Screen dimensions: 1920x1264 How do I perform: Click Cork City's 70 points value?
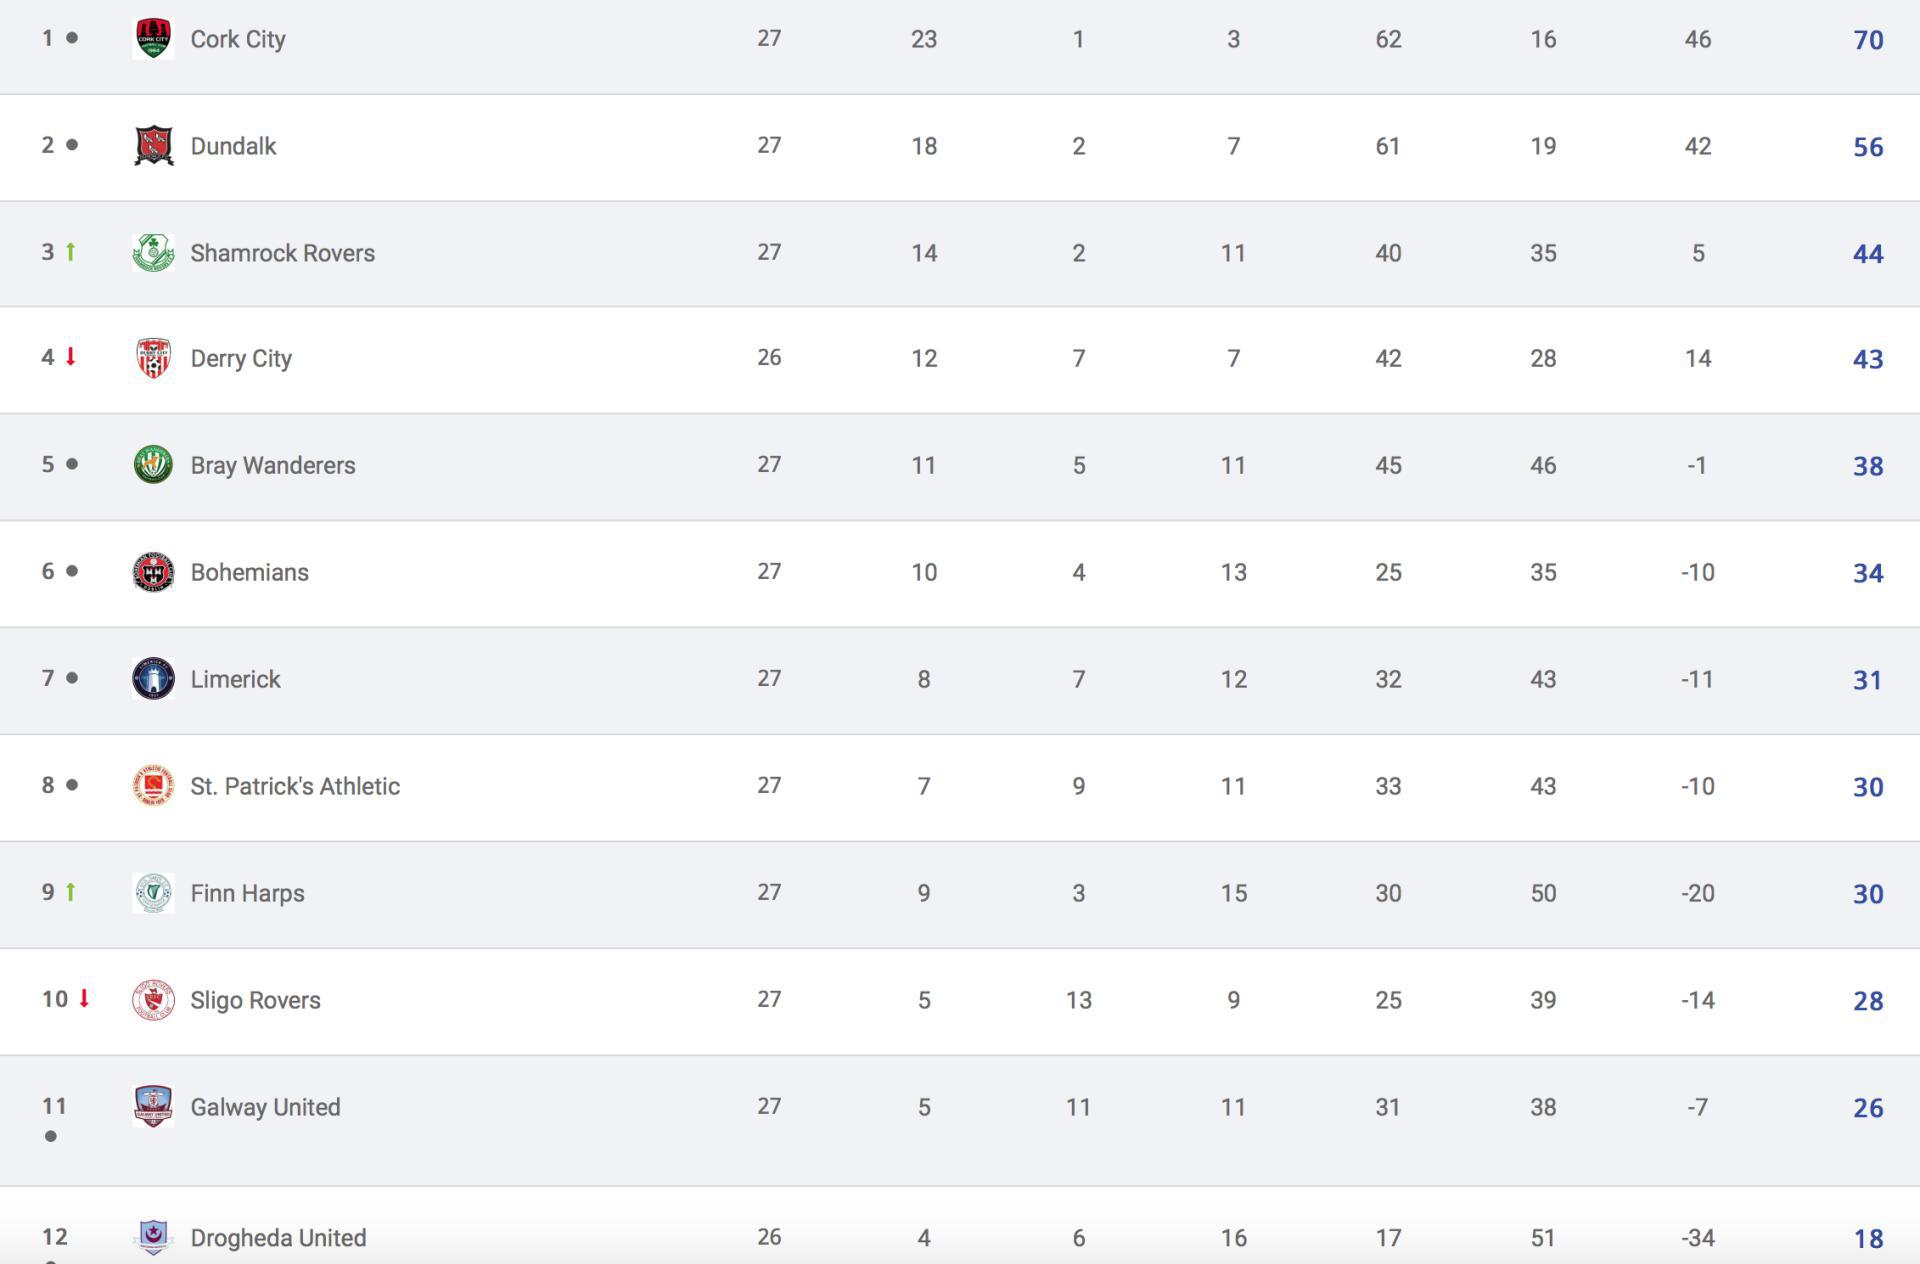(1868, 40)
